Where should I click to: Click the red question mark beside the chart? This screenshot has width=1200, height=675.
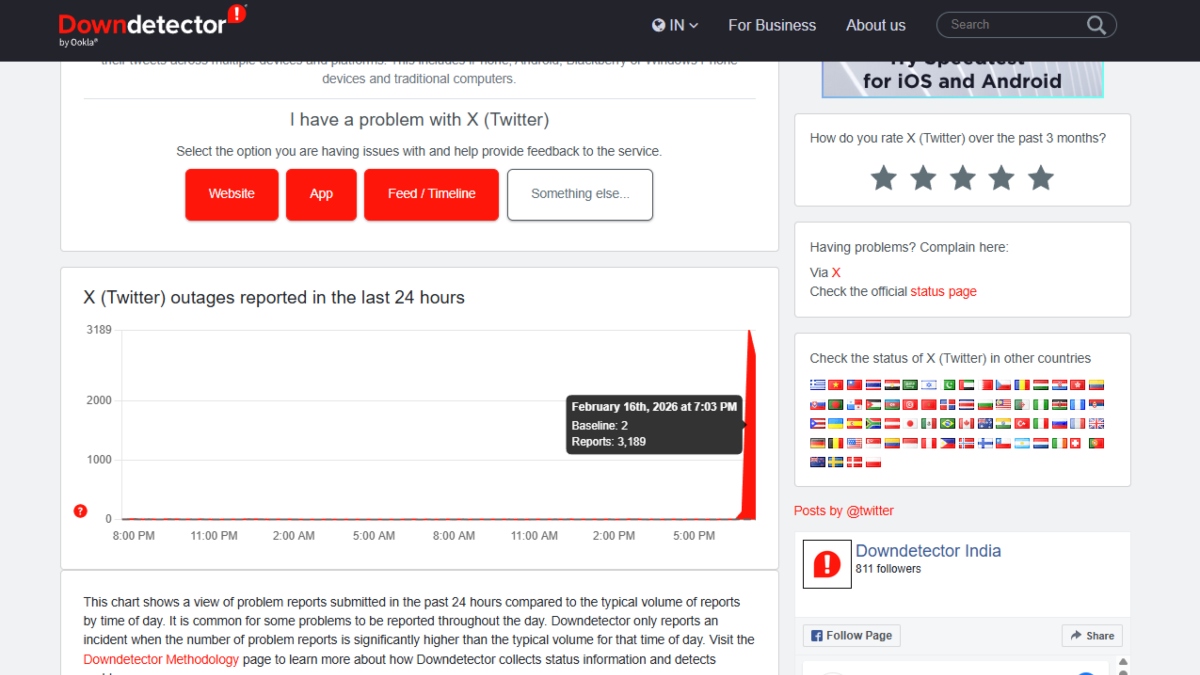click(80, 510)
